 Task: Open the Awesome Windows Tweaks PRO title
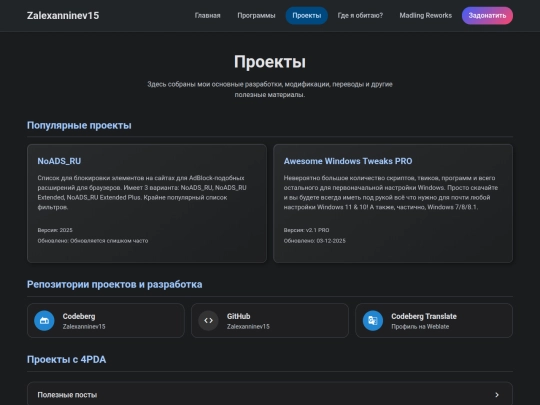[x=348, y=161]
